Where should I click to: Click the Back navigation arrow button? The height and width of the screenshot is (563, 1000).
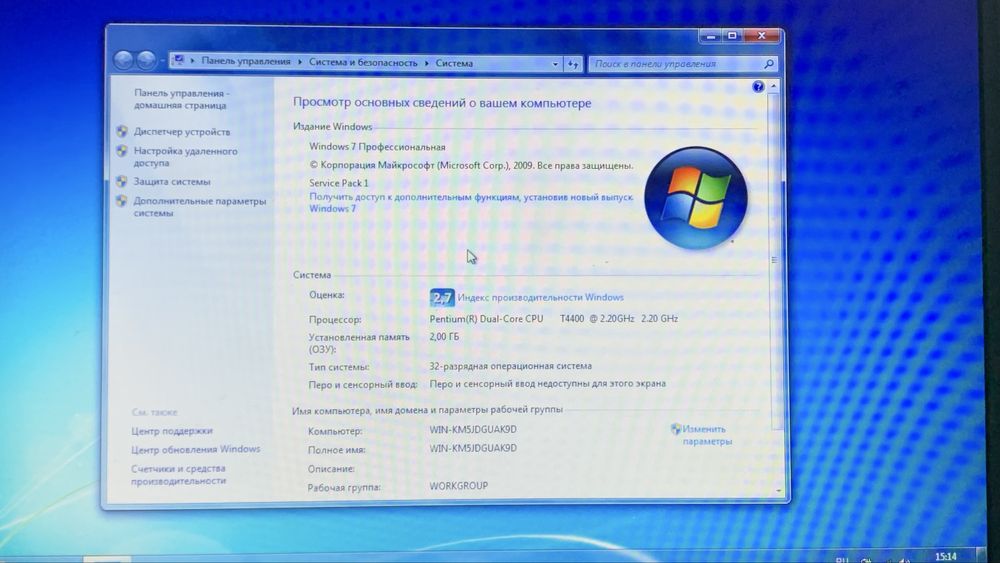[124, 60]
